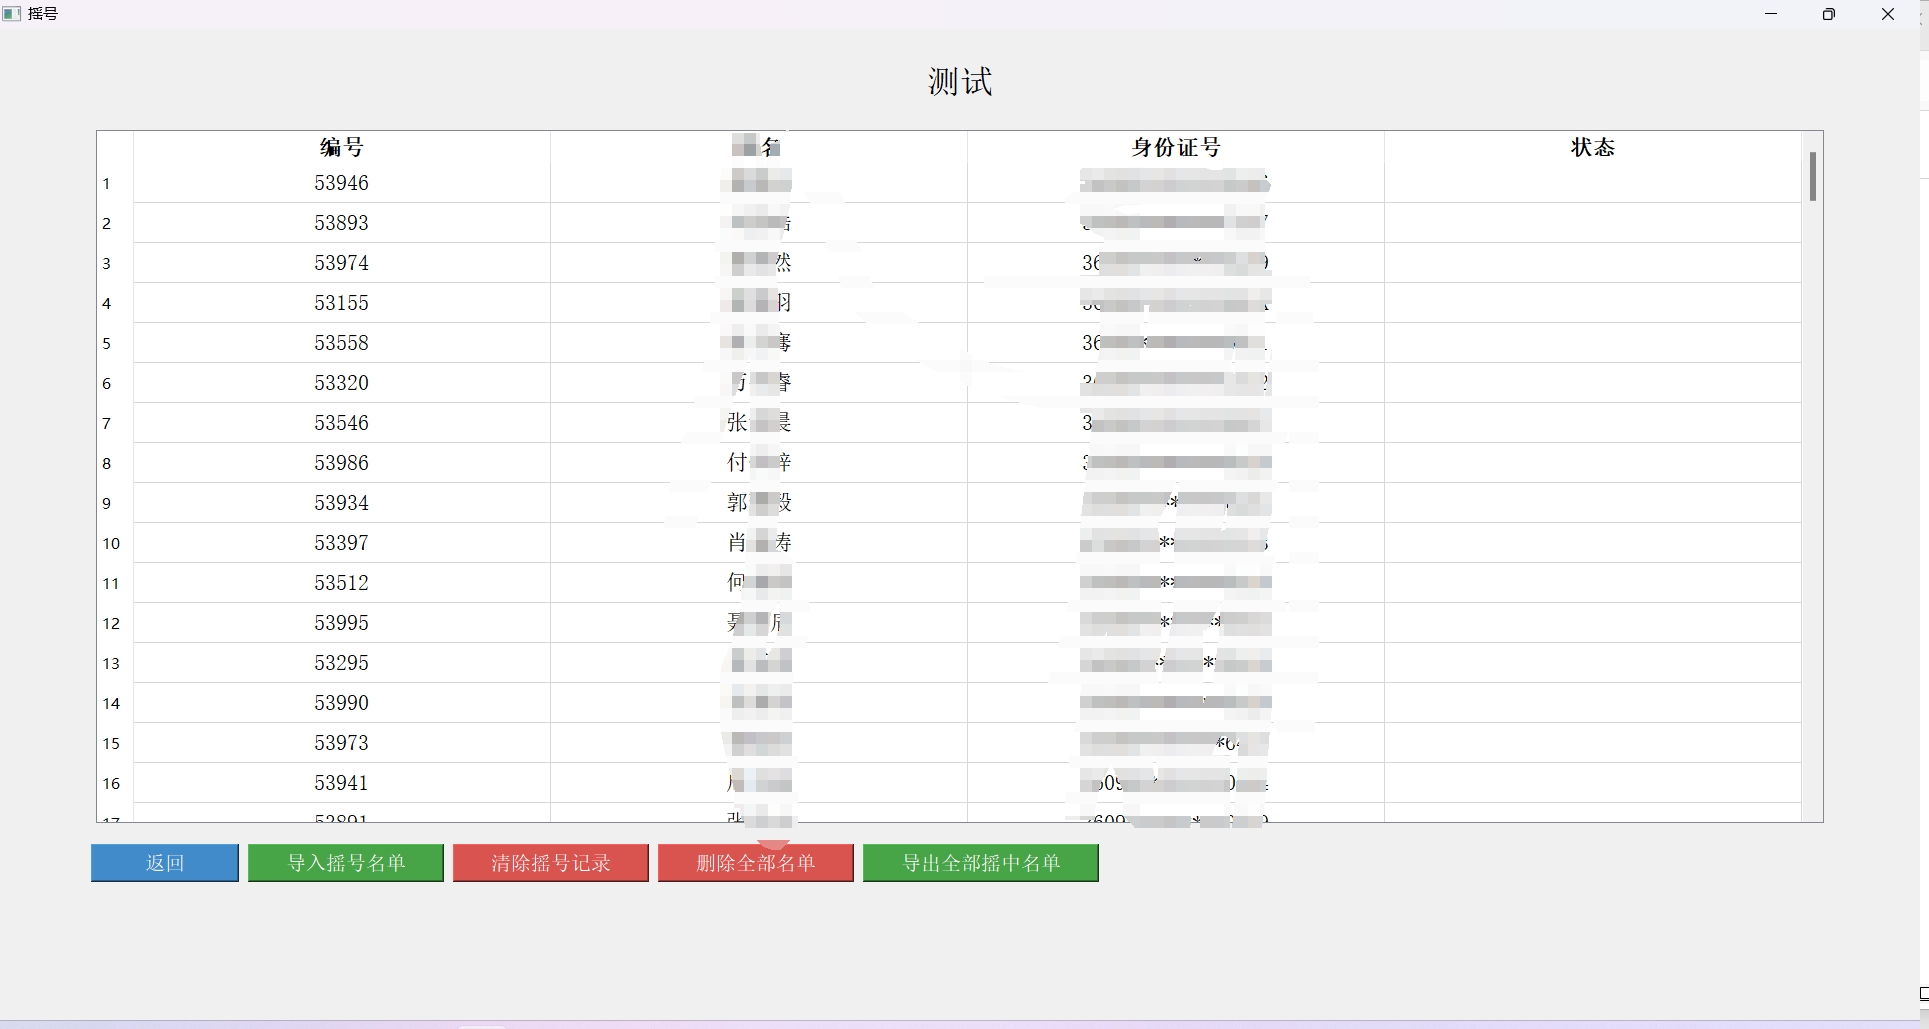Click the 身份证号 column header

point(1176,147)
